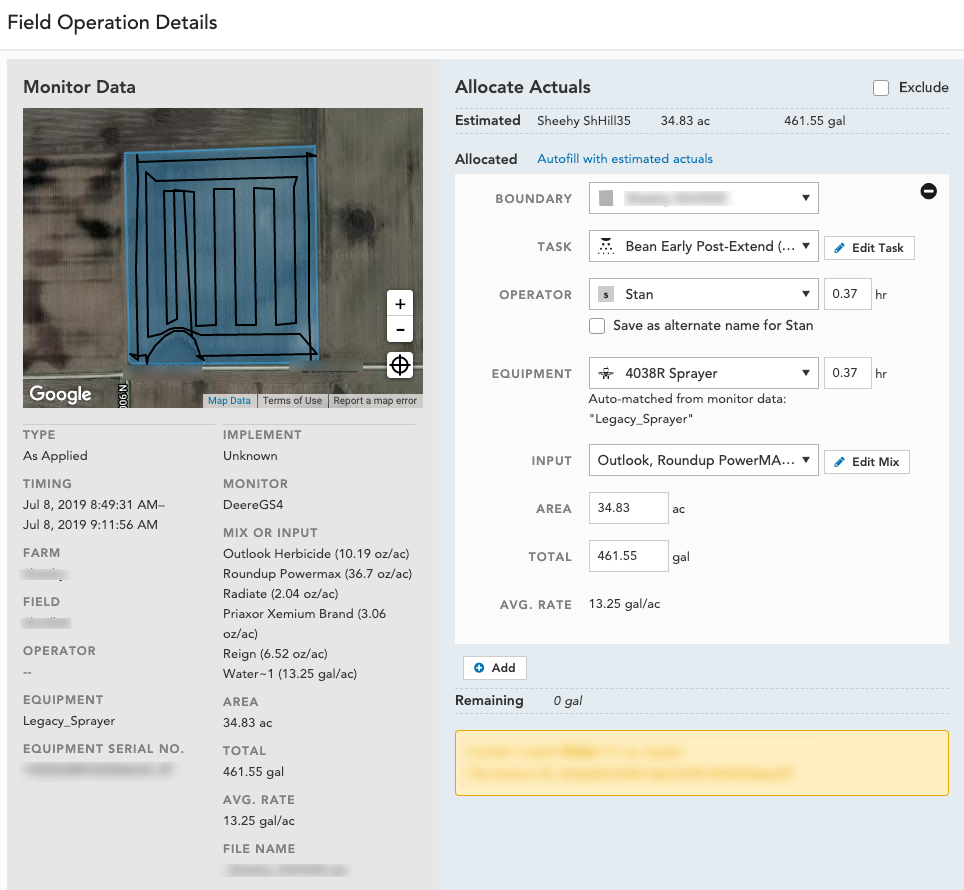The image size is (964, 890).
Task: Open the Map Data link on map
Action: (229, 401)
